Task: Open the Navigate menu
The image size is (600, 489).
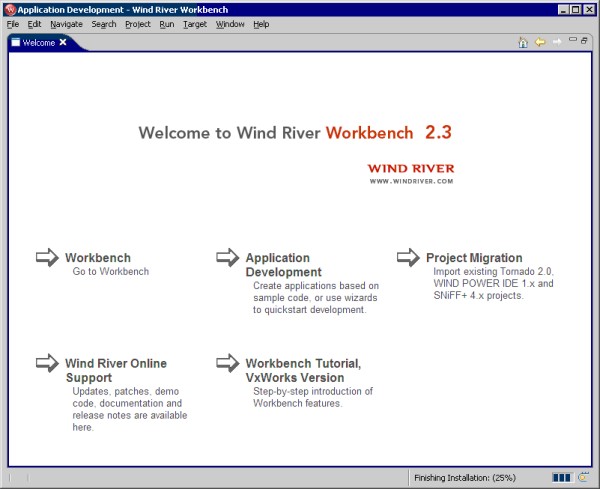Action: tap(66, 24)
